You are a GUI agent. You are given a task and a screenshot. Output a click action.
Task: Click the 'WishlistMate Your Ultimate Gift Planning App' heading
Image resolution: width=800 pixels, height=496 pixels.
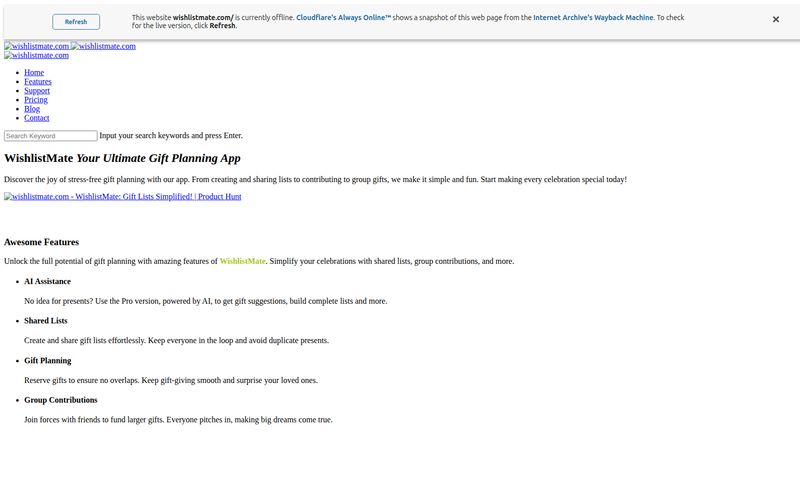point(122,158)
